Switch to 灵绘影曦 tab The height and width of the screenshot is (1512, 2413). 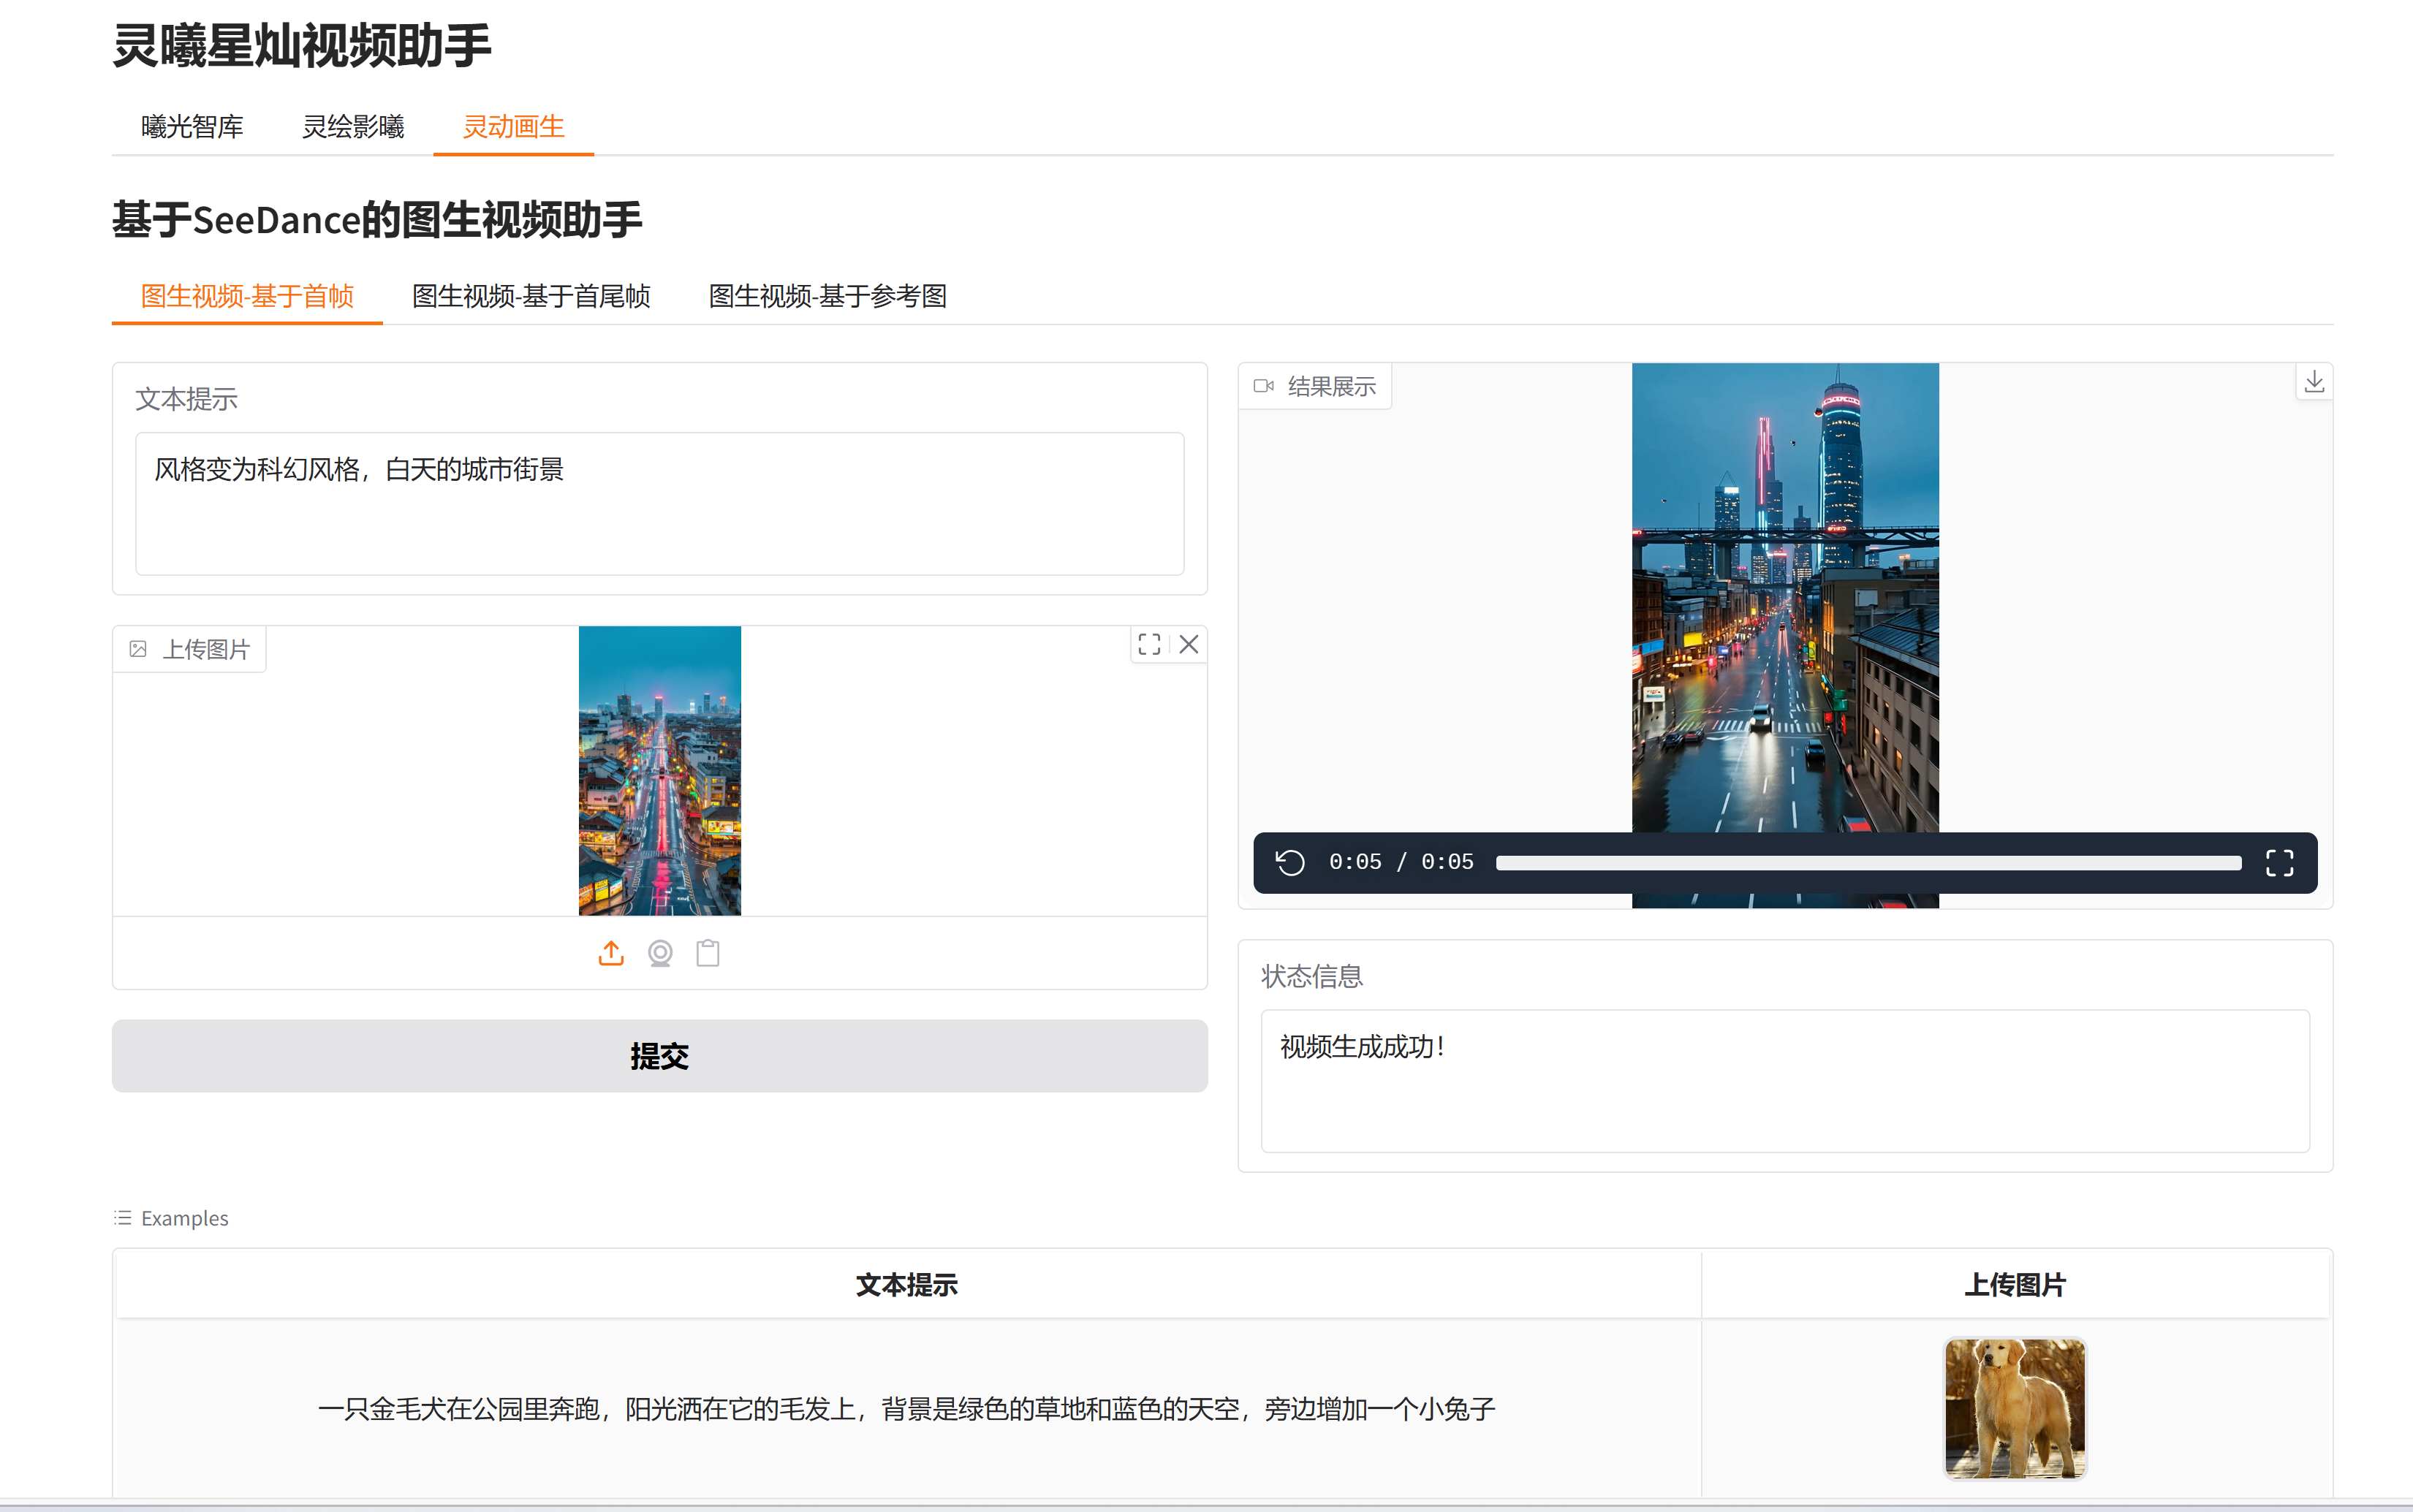pyautogui.click(x=353, y=127)
